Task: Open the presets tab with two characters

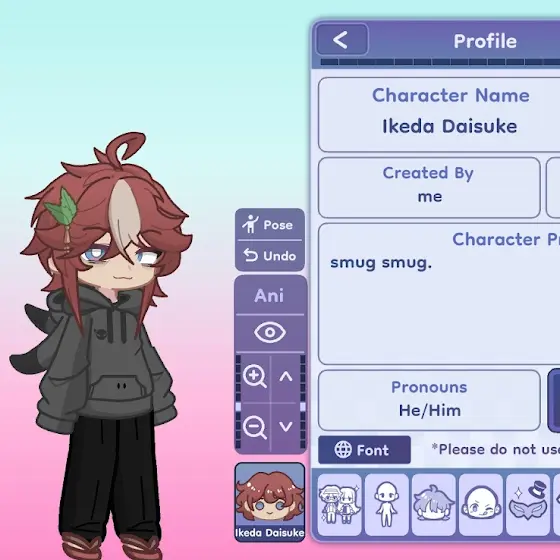Action: pyautogui.click(x=339, y=505)
